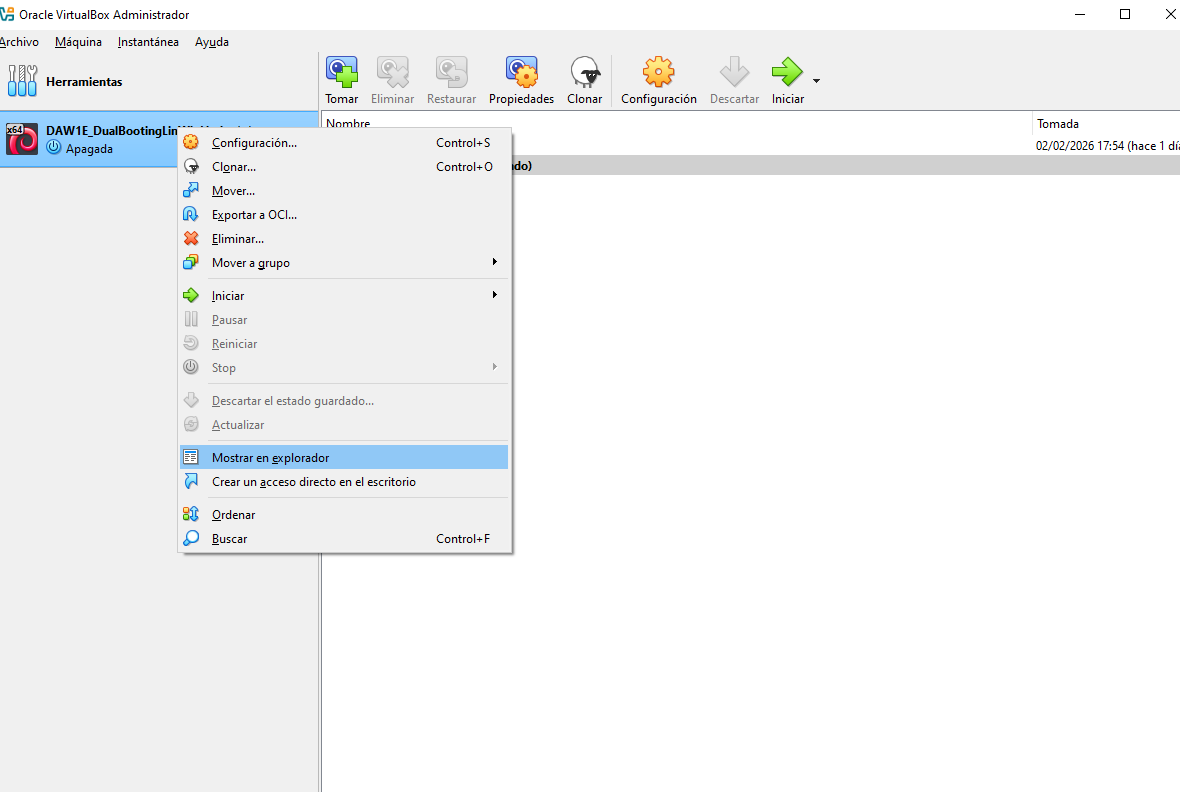Click the group icon beside Mover a grupo
Viewport: 1180px width, 792px height.
[x=191, y=262]
